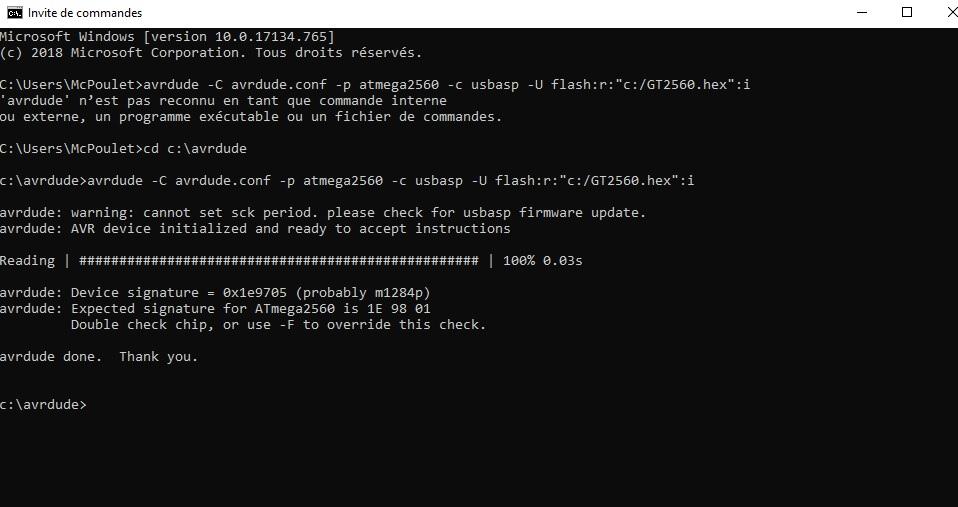Click the Expected signature for ATmega2560 line
958x507 pixels.
215,309
